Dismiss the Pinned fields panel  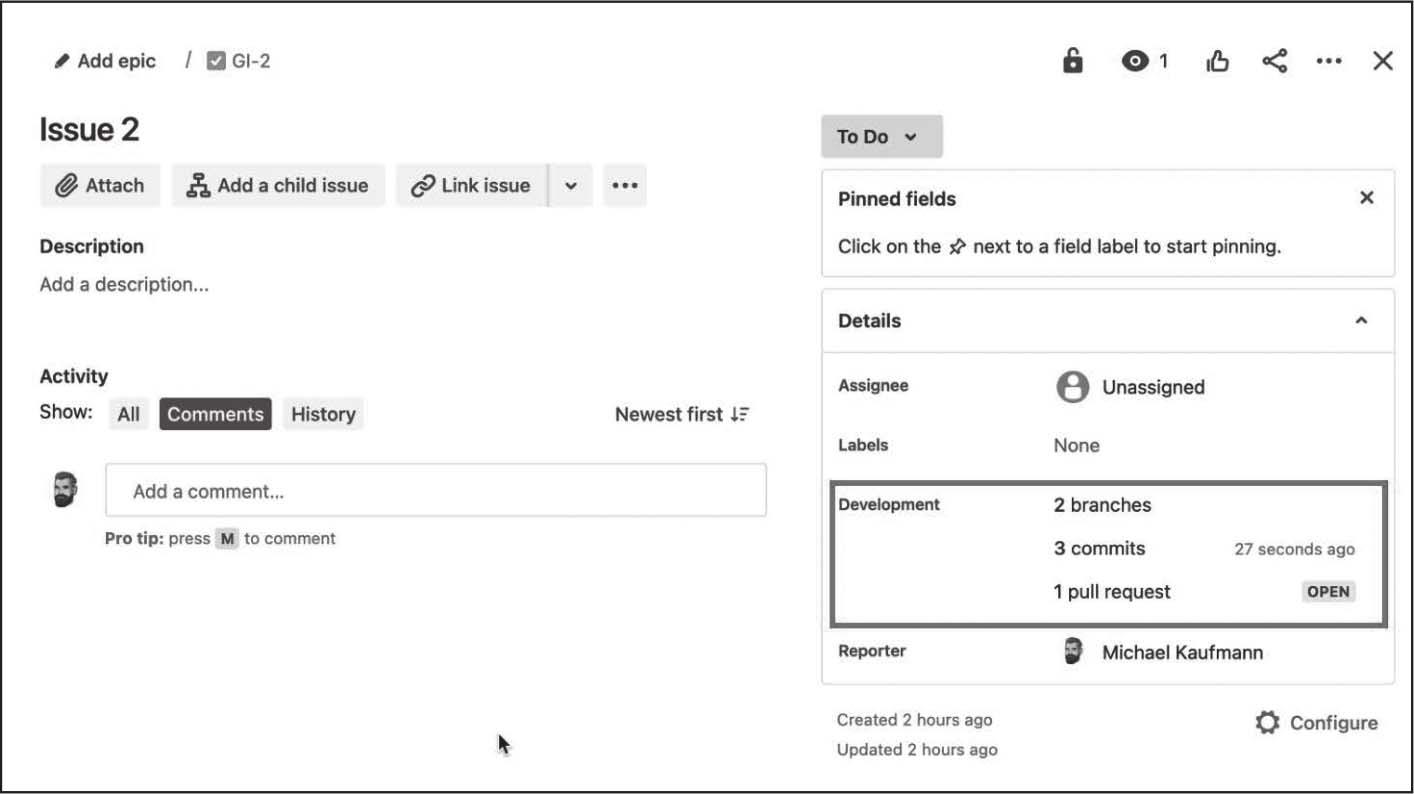[x=1367, y=198]
